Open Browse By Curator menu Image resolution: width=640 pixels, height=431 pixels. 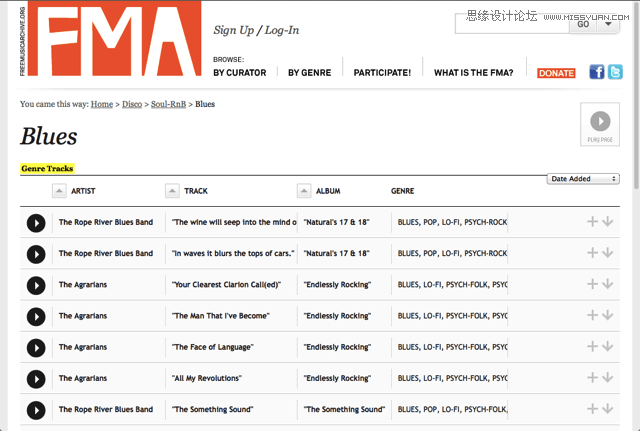(240, 73)
